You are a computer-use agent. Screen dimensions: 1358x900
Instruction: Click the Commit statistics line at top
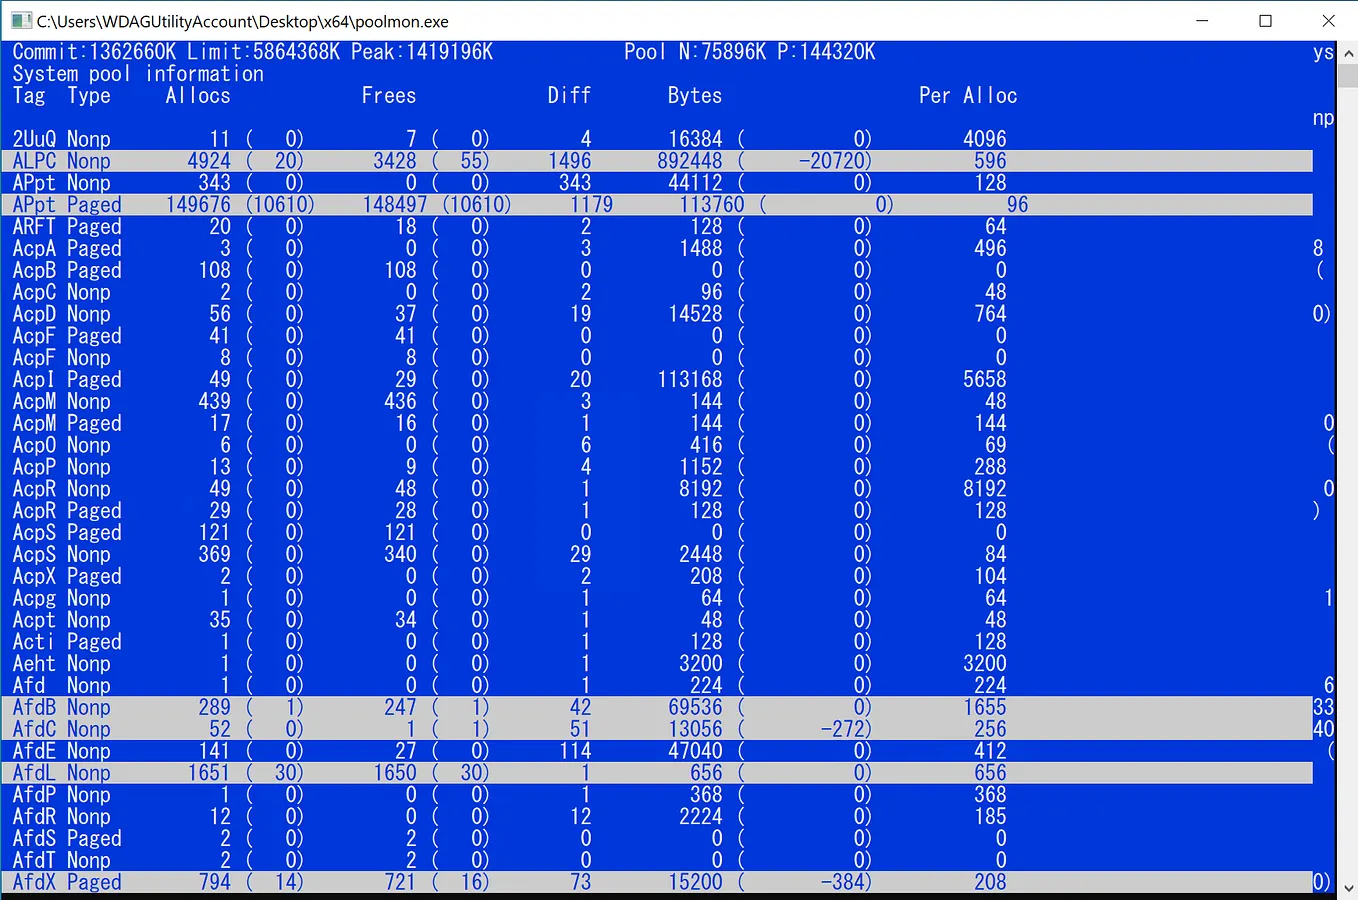(x=252, y=51)
